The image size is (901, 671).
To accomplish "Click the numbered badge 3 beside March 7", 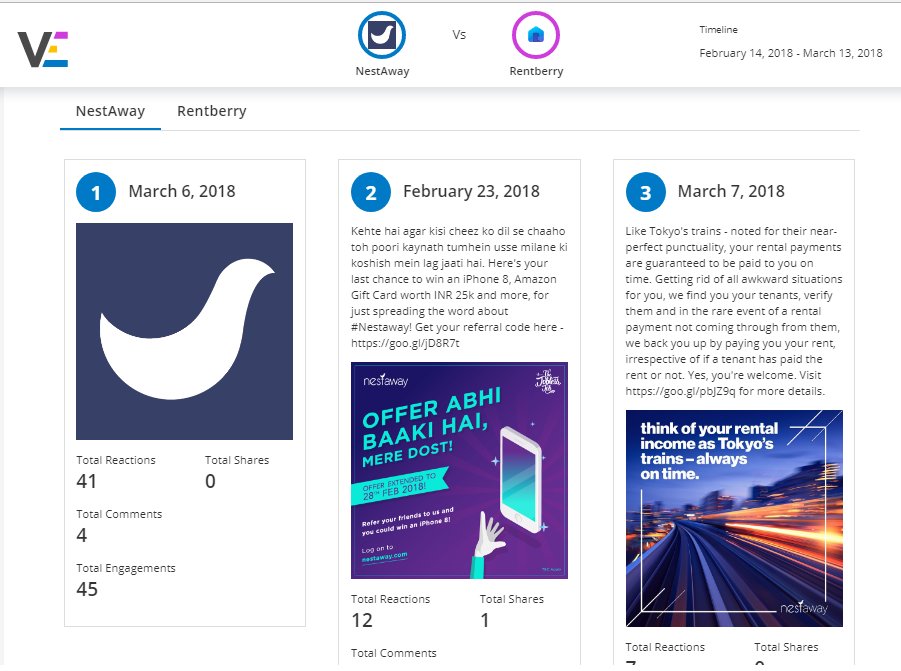I will click(644, 192).
